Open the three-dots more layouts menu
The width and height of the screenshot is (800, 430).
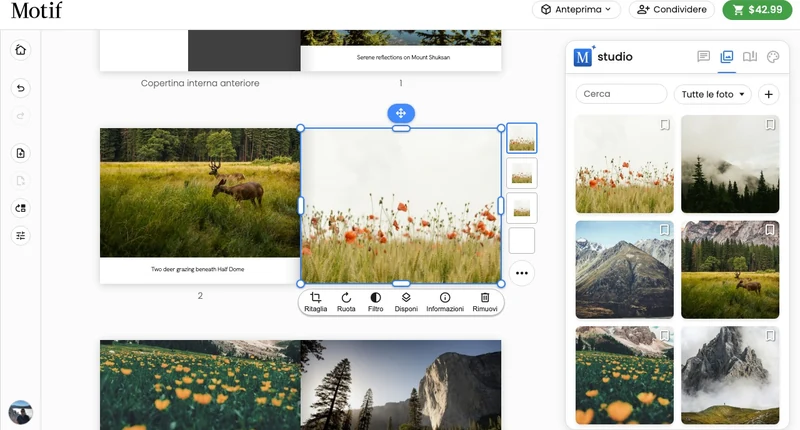pyautogui.click(x=521, y=273)
